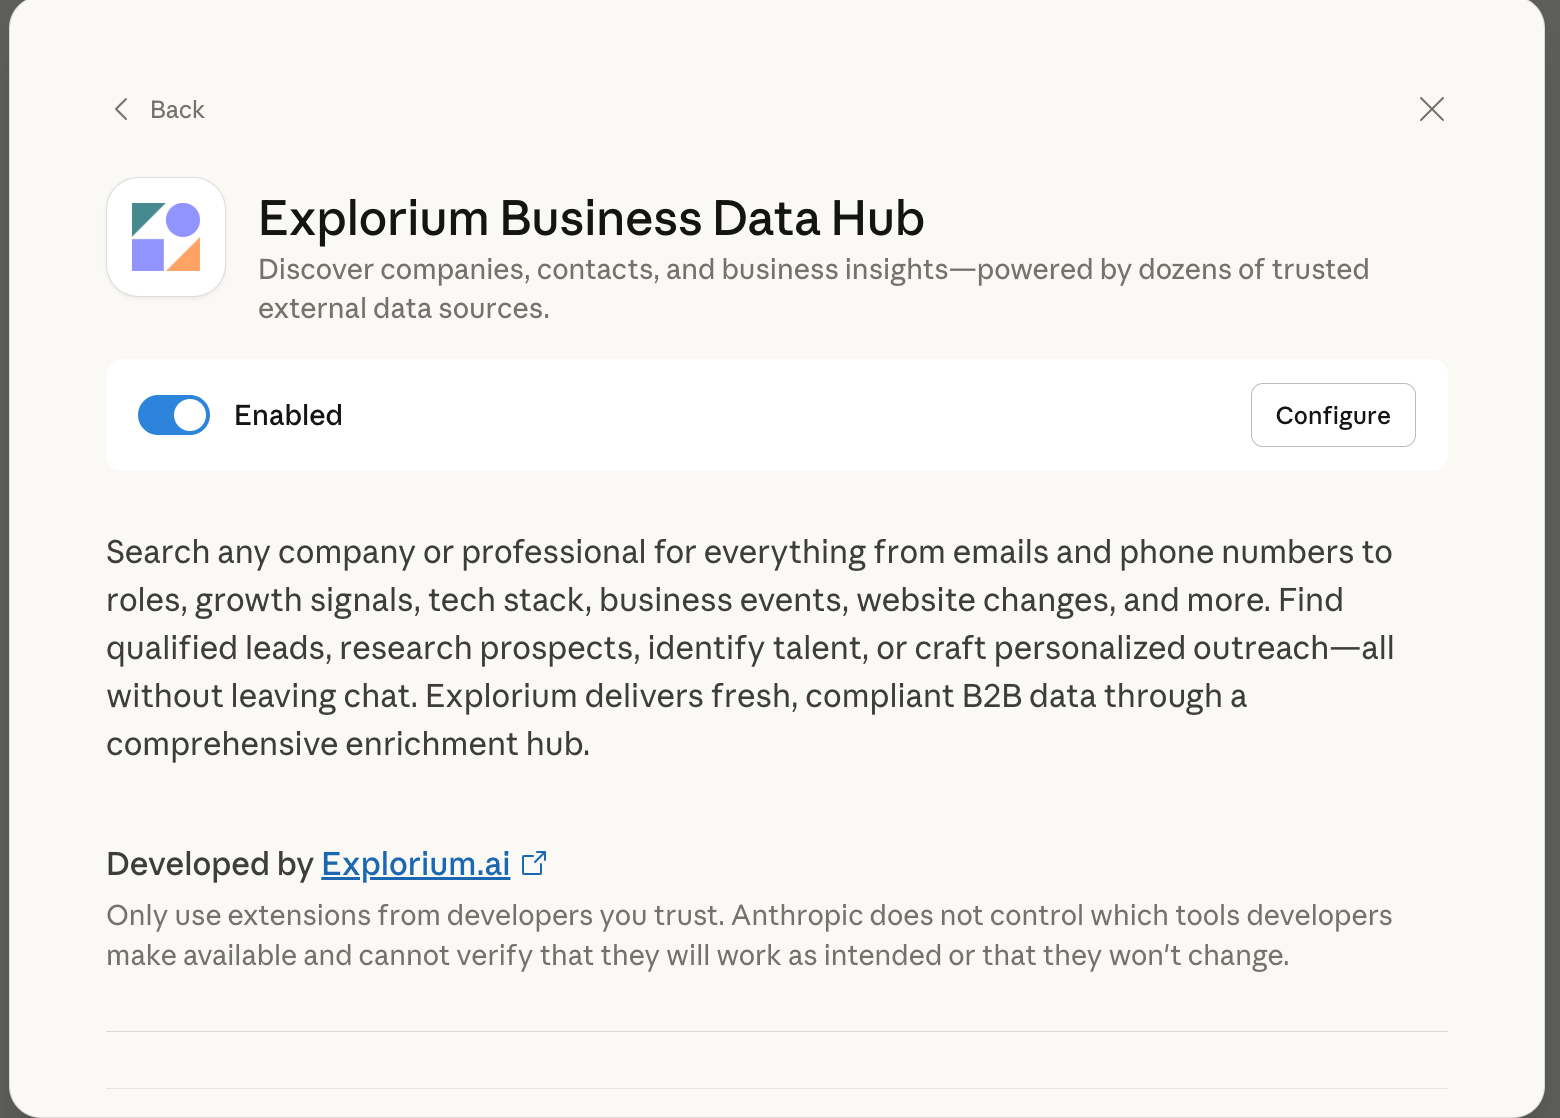Viewport: 1560px width, 1118px height.
Task: Click the orange triangle in the logo
Action: click(188, 258)
